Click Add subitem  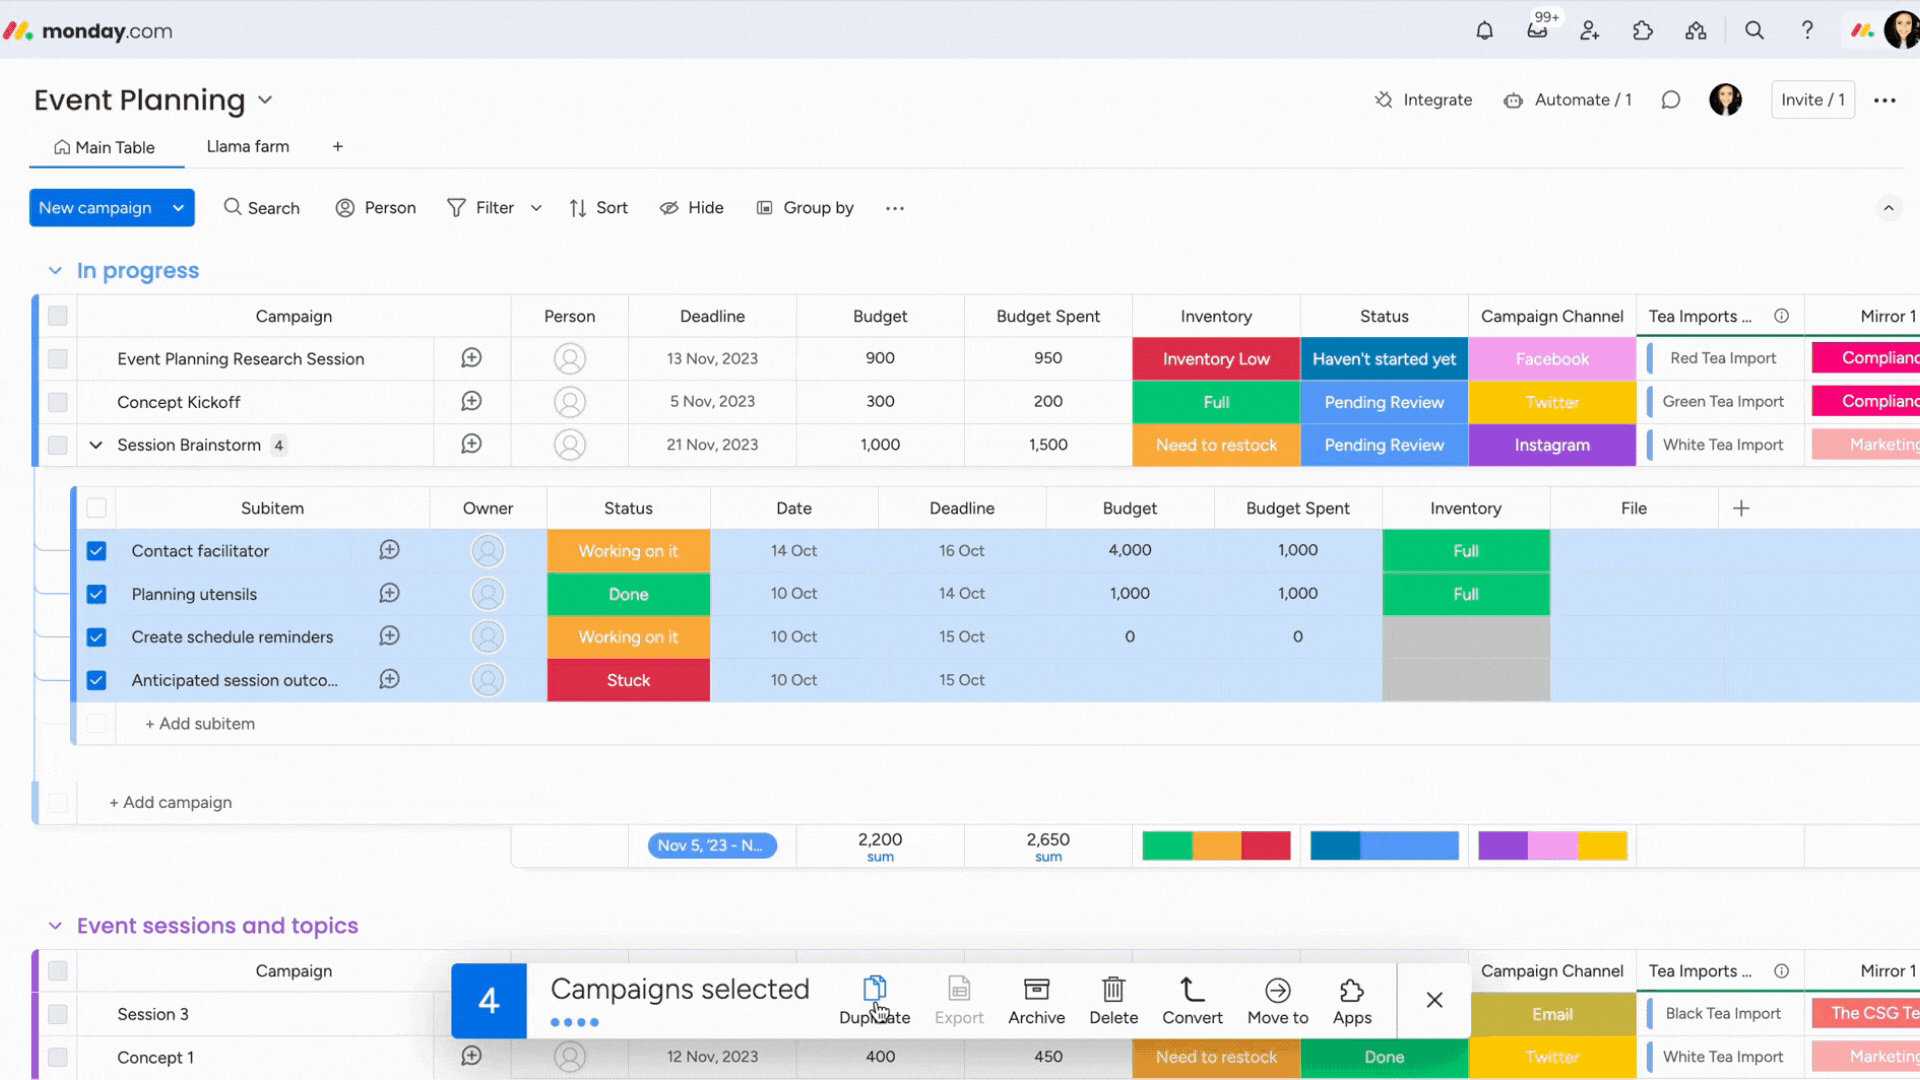[x=200, y=723]
